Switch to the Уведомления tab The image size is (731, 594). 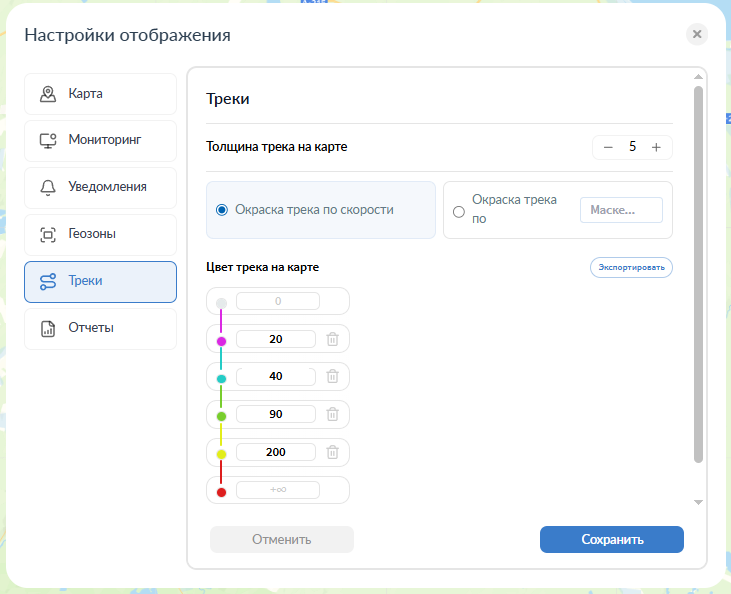(x=100, y=187)
